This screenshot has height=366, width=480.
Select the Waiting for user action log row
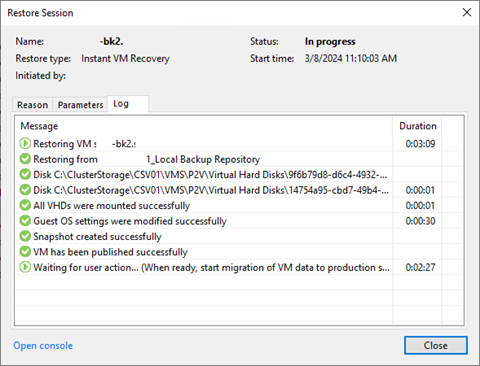[x=239, y=267]
